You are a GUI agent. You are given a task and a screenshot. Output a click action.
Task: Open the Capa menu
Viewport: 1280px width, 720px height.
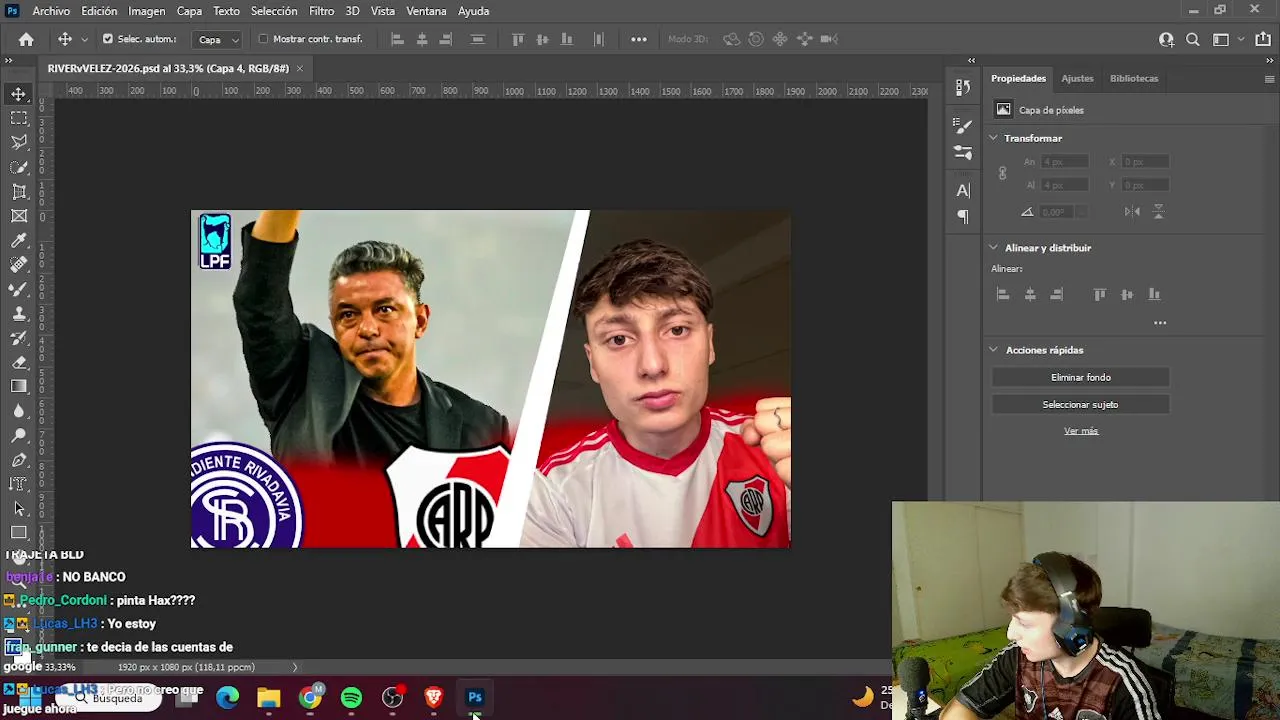pyautogui.click(x=189, y=11)
